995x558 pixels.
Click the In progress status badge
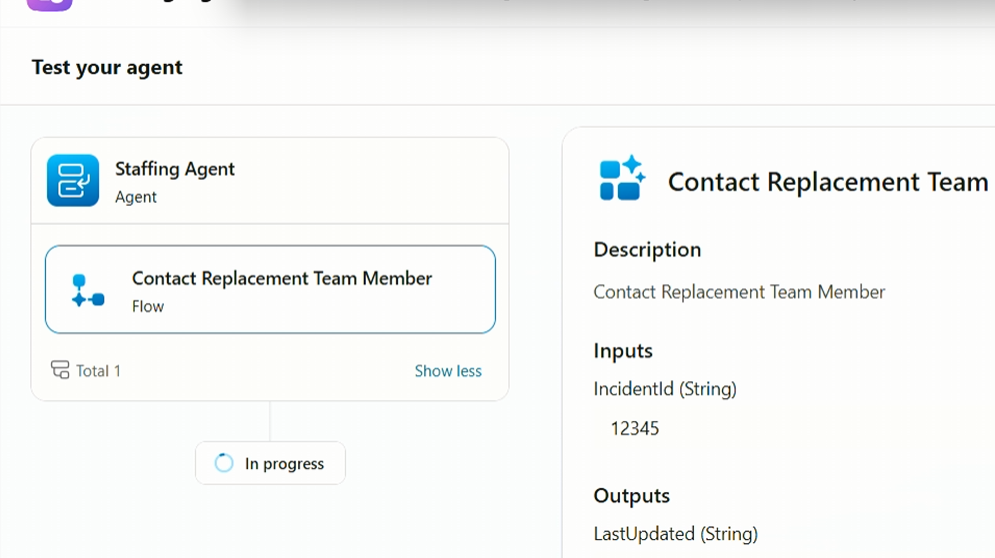pos(270,463)
